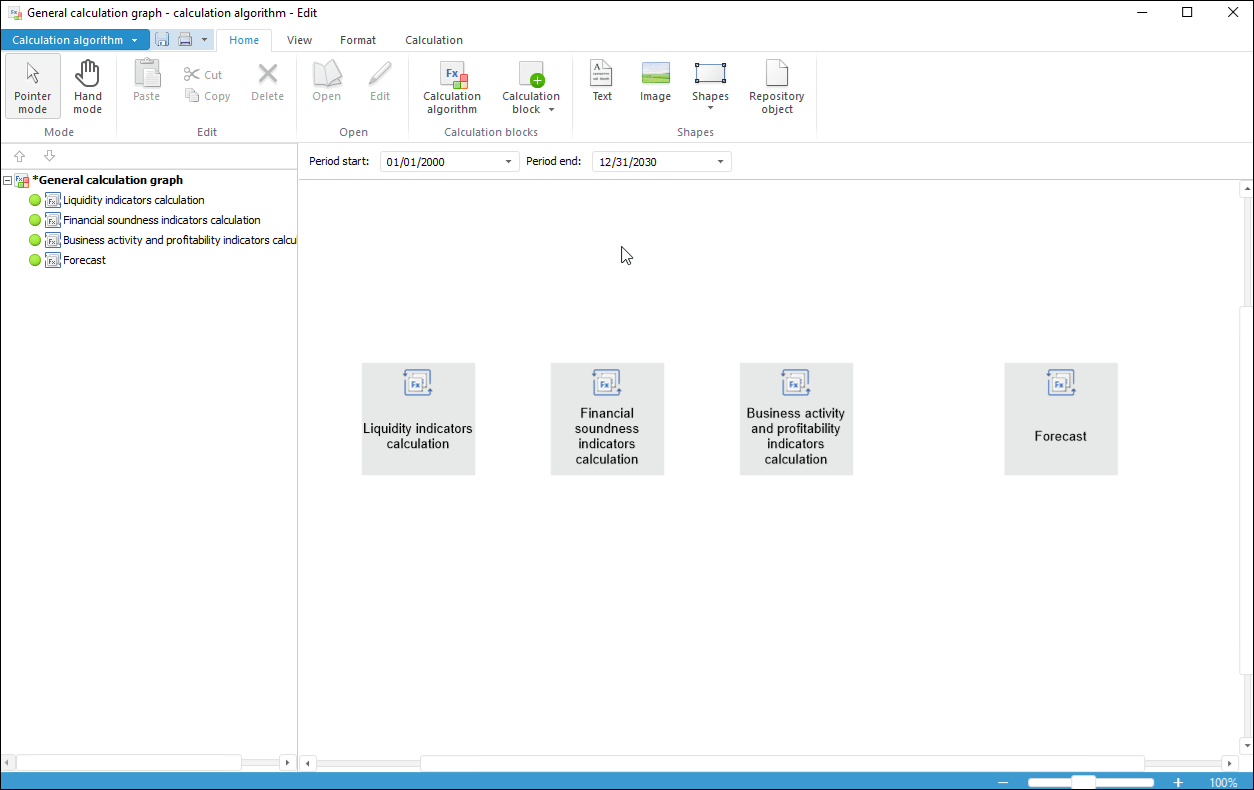
Task: Add a Text shape
Action: click(602, 81)
